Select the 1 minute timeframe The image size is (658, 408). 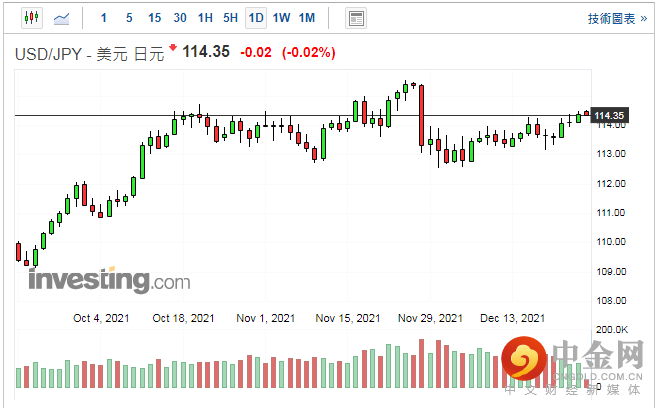point(104,18)
